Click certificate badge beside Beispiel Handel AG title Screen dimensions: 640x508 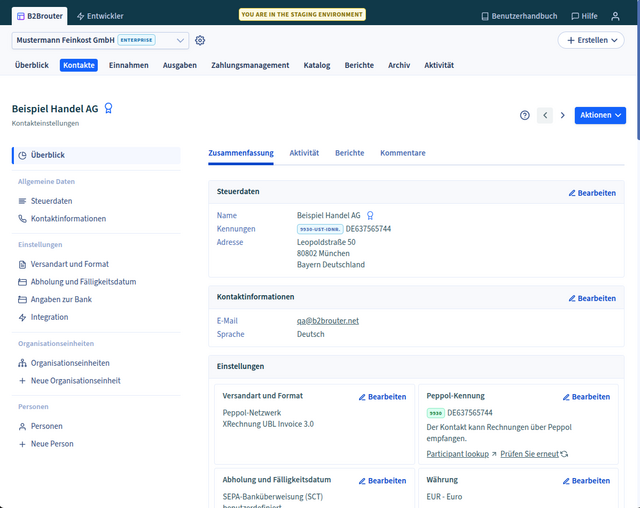108,108
